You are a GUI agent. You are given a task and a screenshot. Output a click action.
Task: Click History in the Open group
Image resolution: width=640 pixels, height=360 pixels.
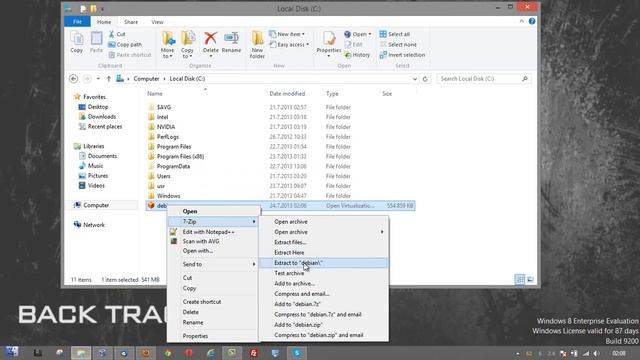click(x=357, y=55)
